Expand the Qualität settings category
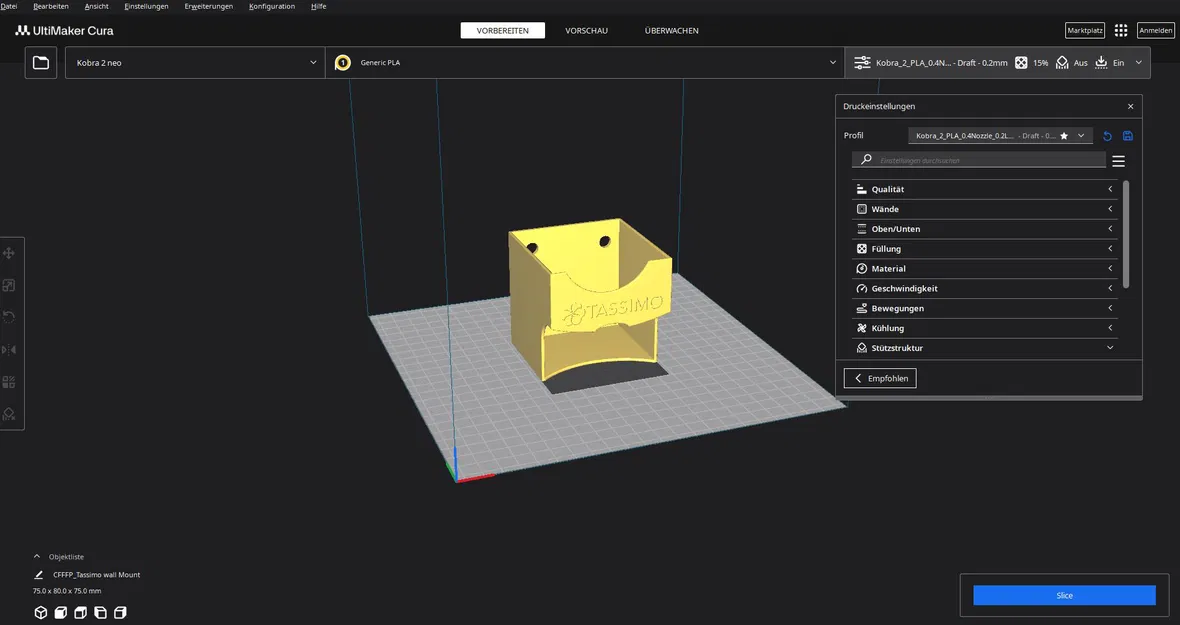Screen dimensions: 1180x625 coord(984,190)
